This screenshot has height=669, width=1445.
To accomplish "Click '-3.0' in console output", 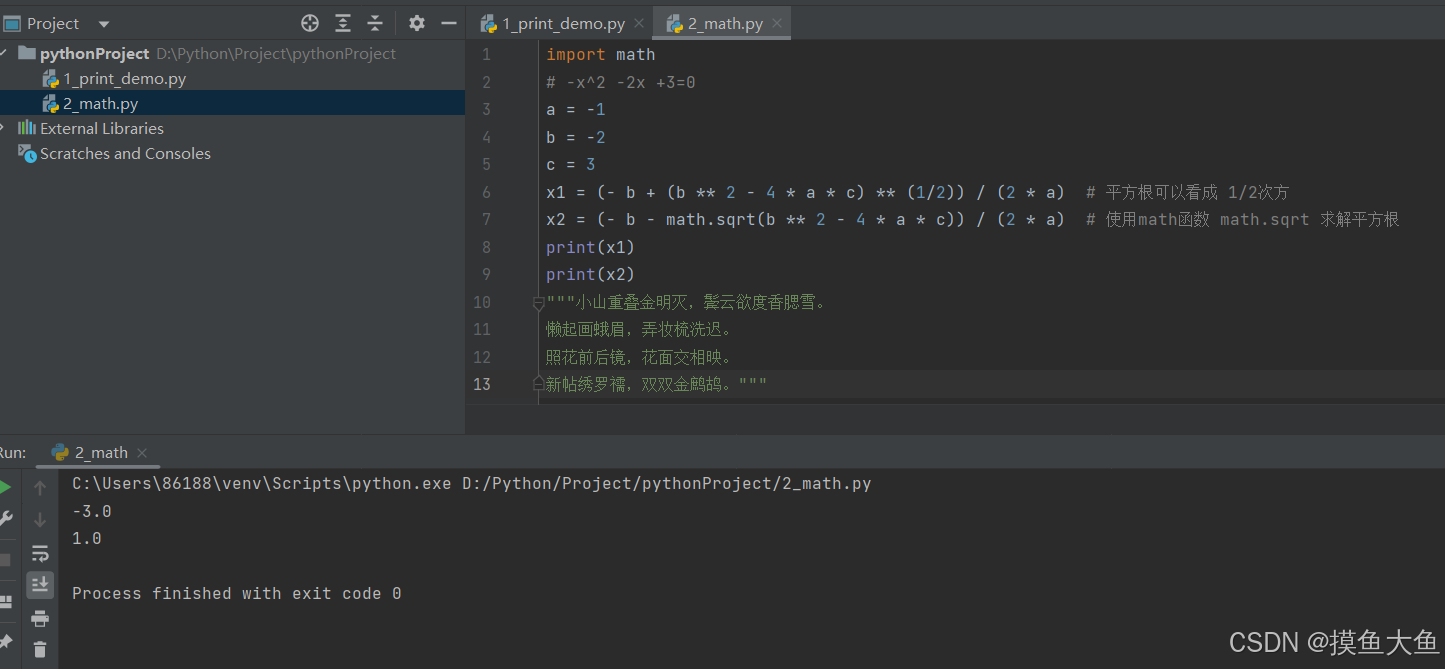I will (92, 511).
